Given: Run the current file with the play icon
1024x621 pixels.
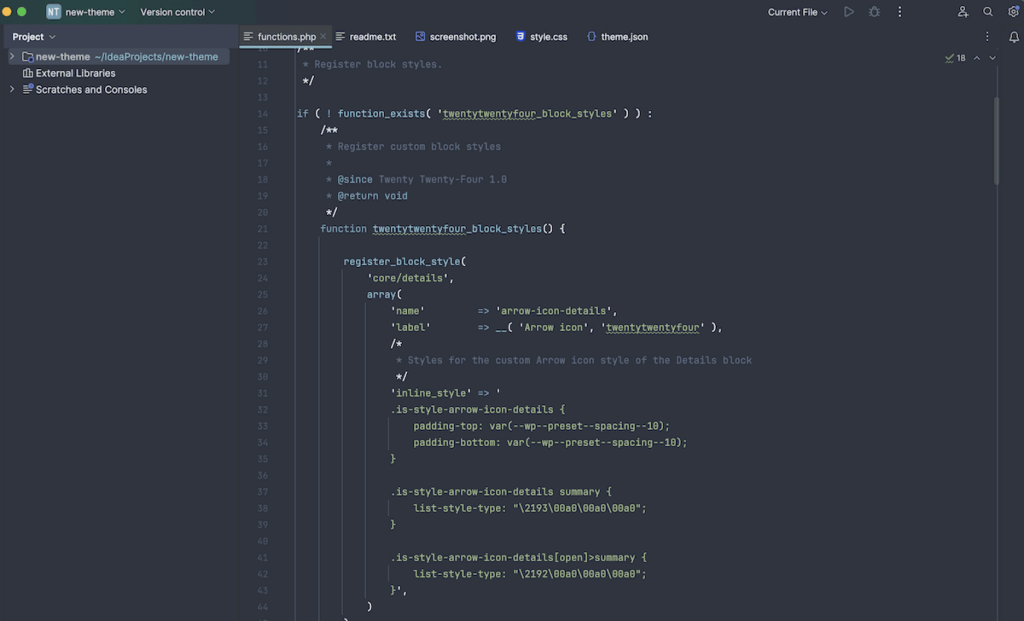Looking at the screenshot, I should [849, 12].
